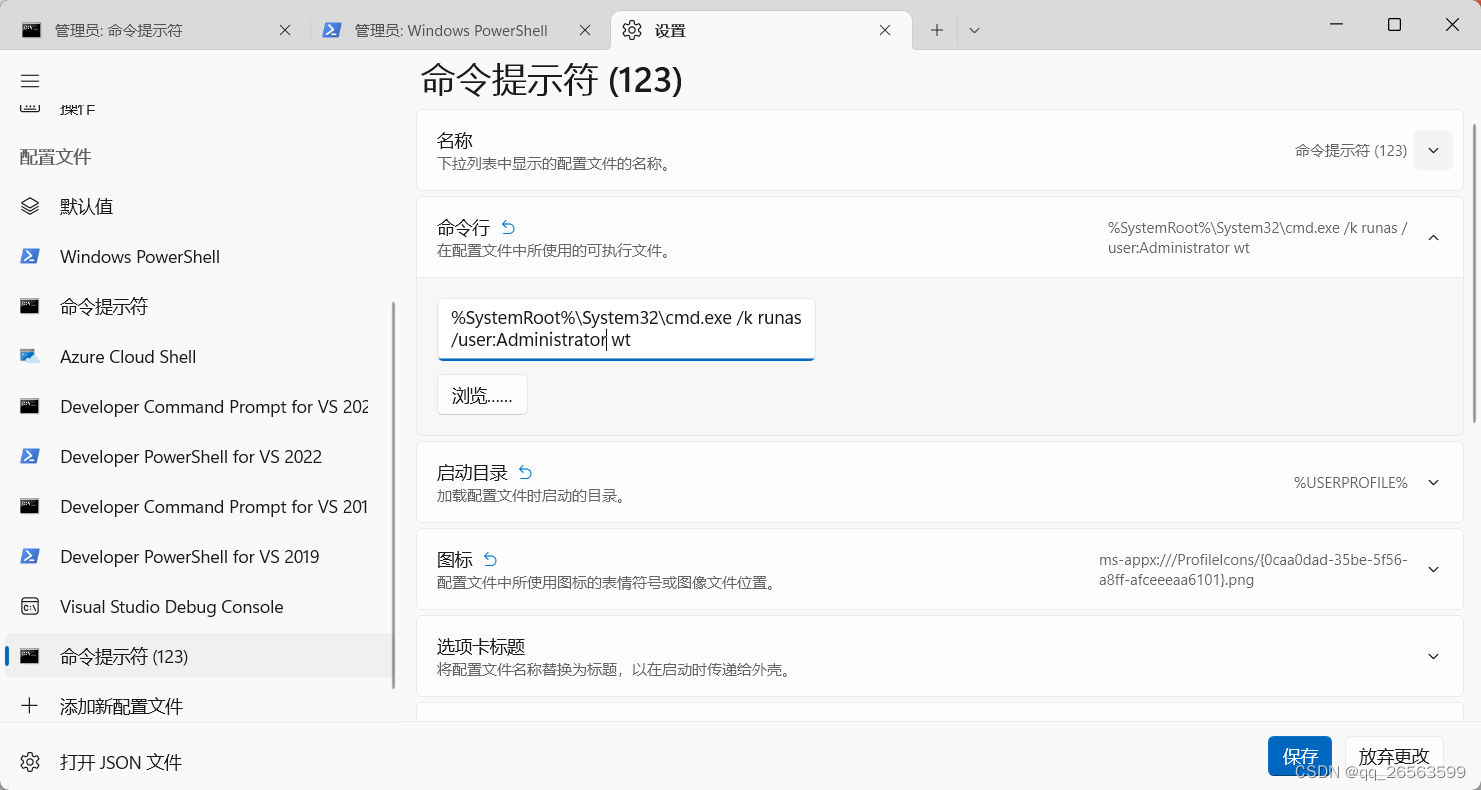Click the command prompt tab icon
This screenshot has height=790, width=1481.
pyautogui.click(x=31, y=30)
